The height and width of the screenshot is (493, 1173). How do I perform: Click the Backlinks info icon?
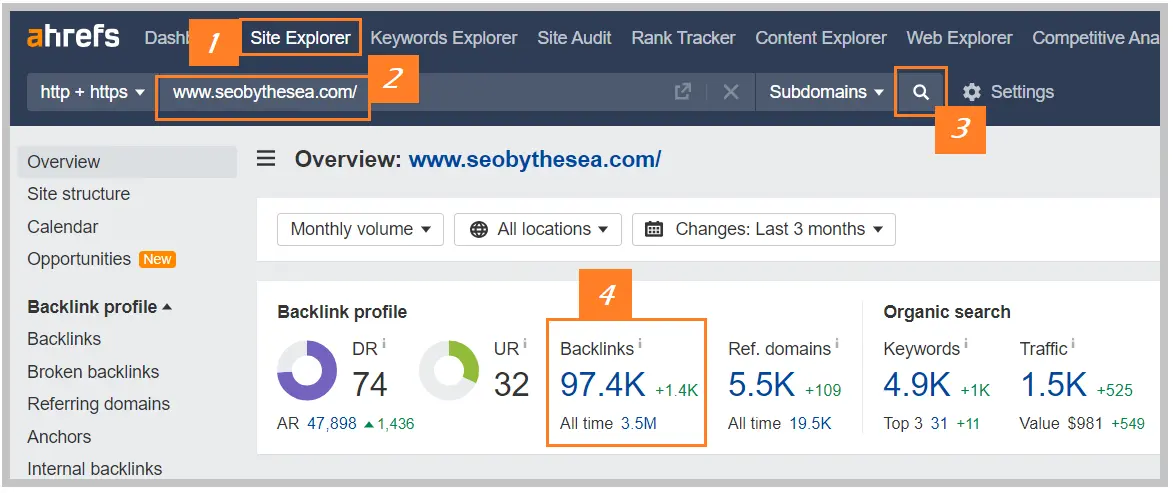(x=640, y=343)
